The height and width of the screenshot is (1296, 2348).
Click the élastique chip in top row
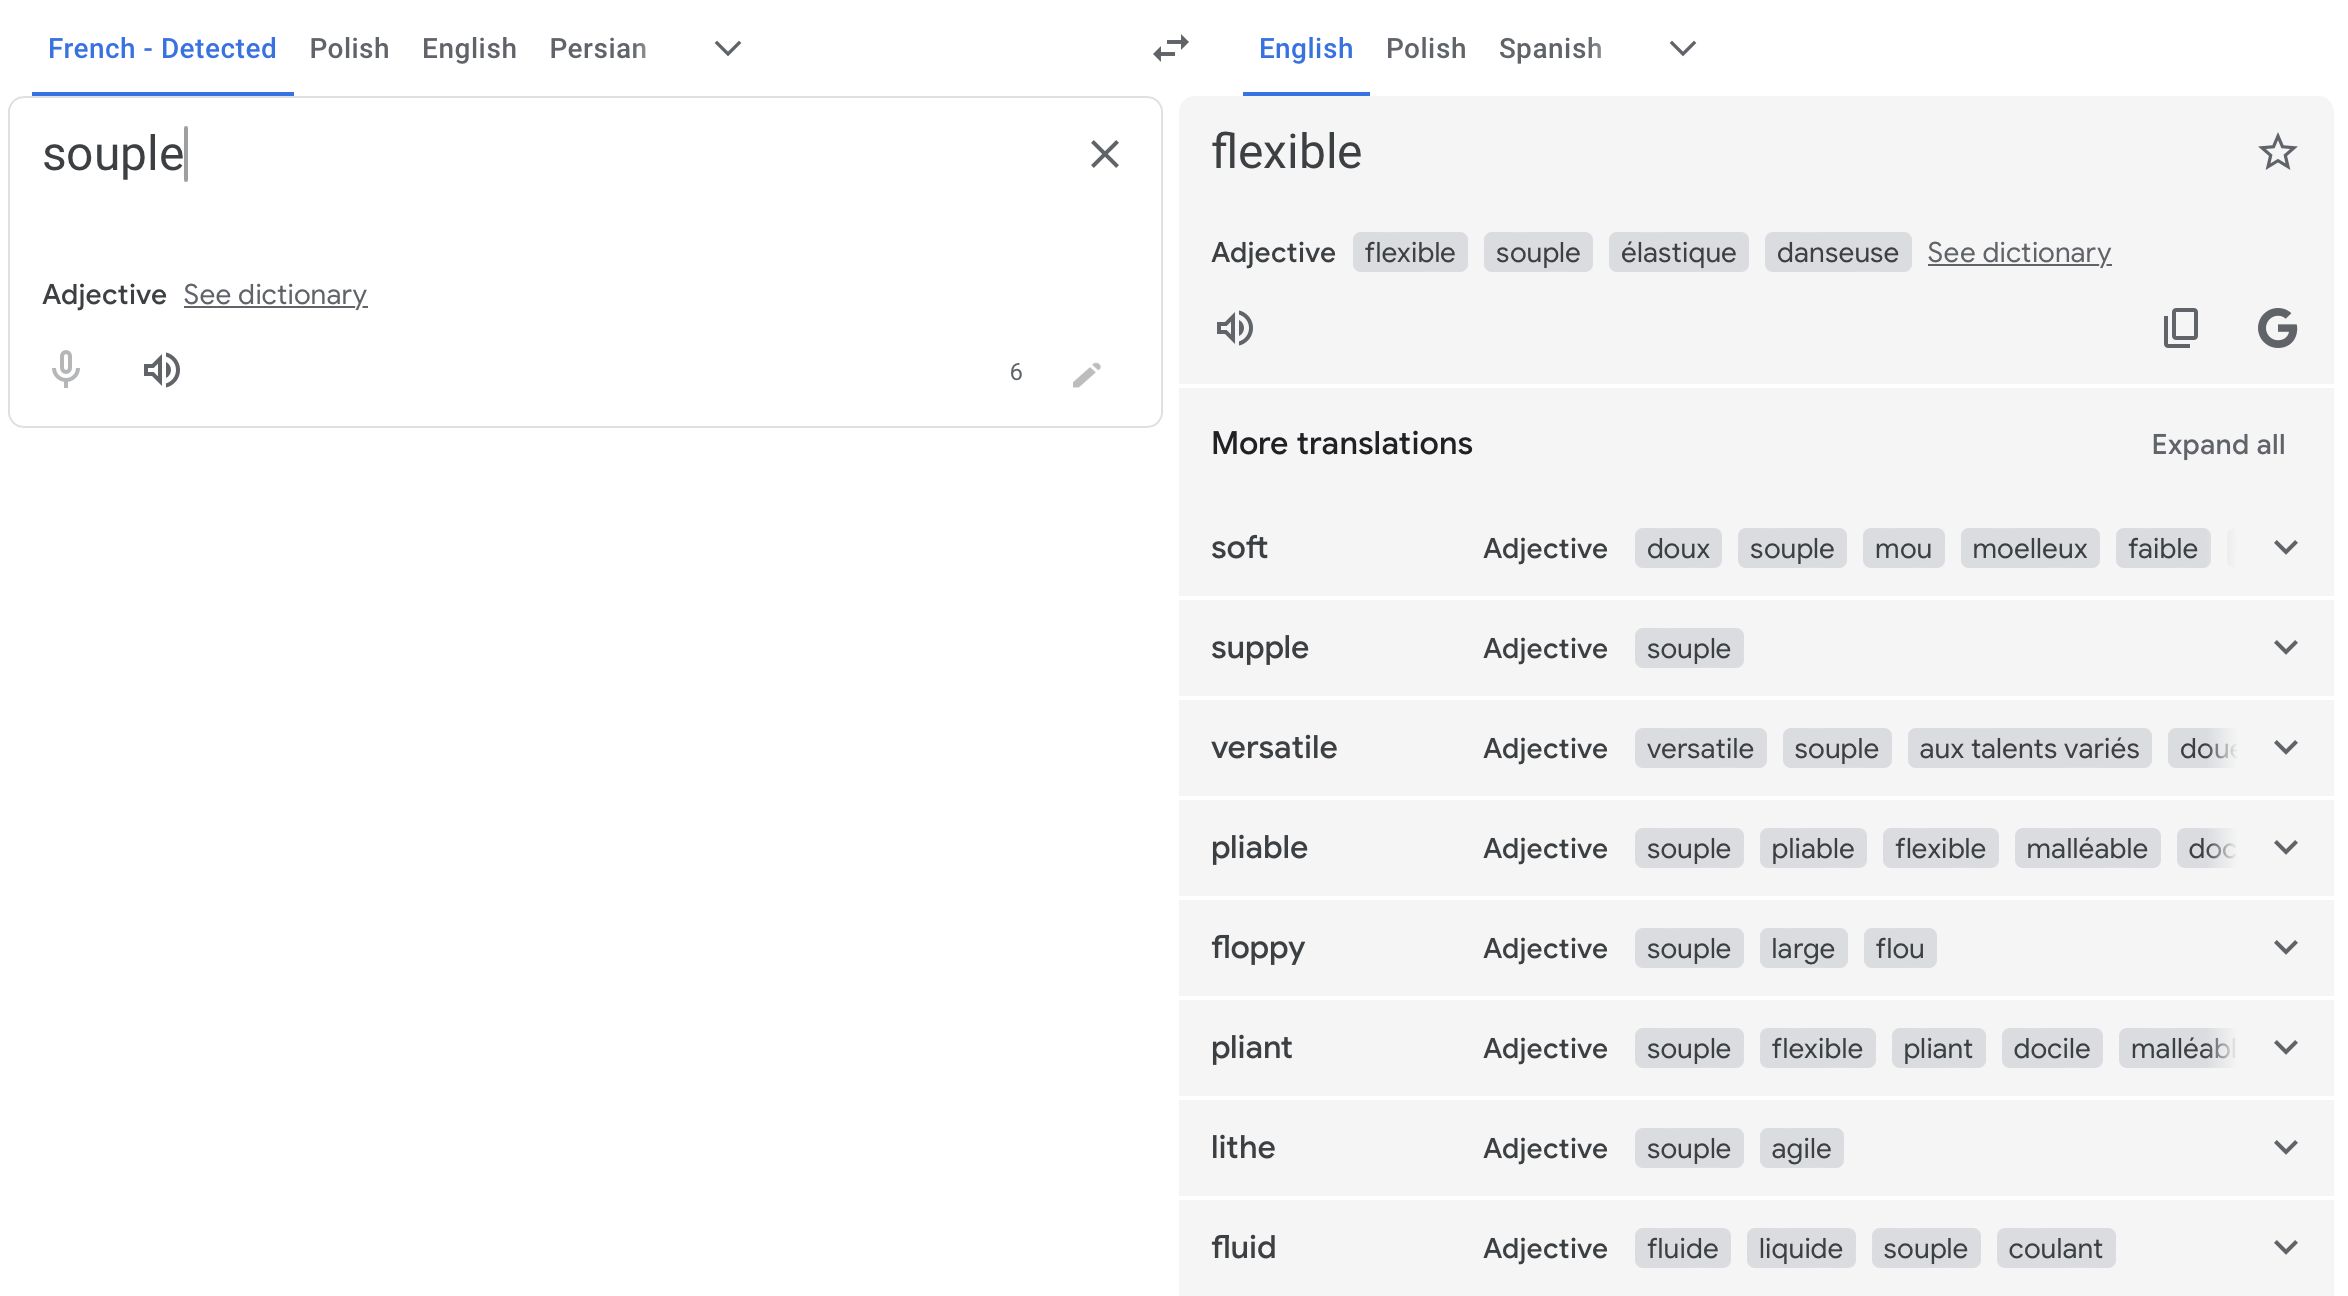click(x=1678, y=252)
